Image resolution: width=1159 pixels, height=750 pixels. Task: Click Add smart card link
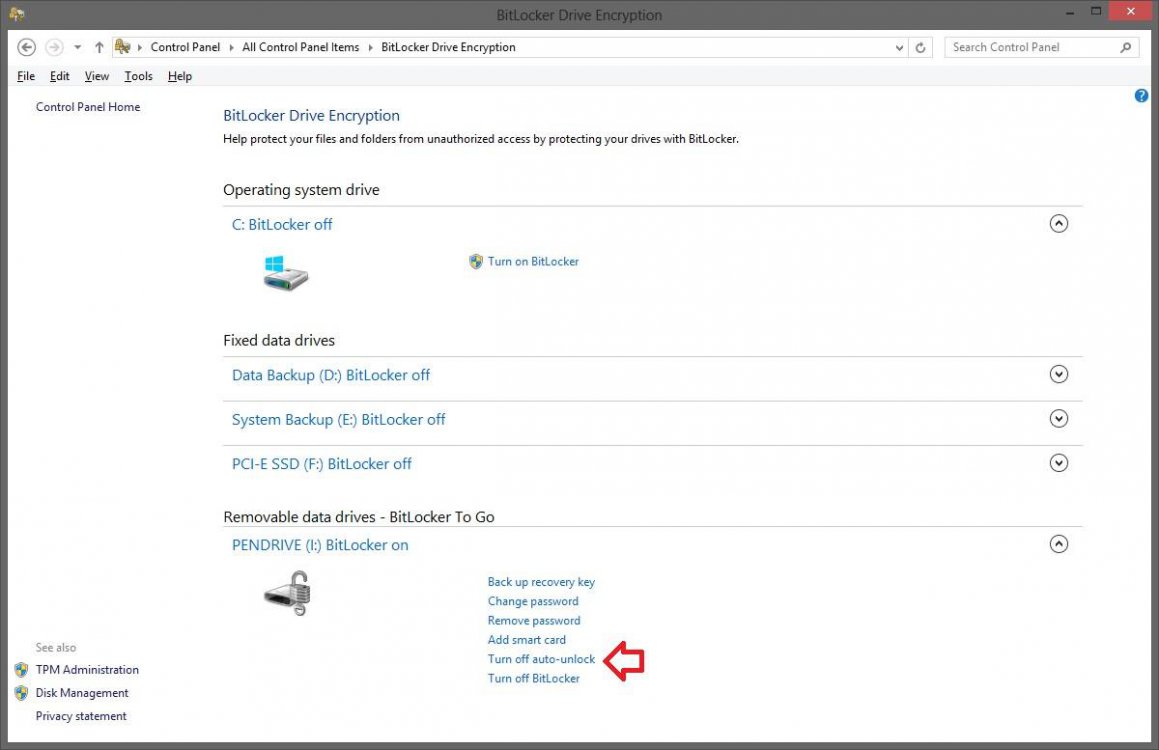tap(526, 640)
